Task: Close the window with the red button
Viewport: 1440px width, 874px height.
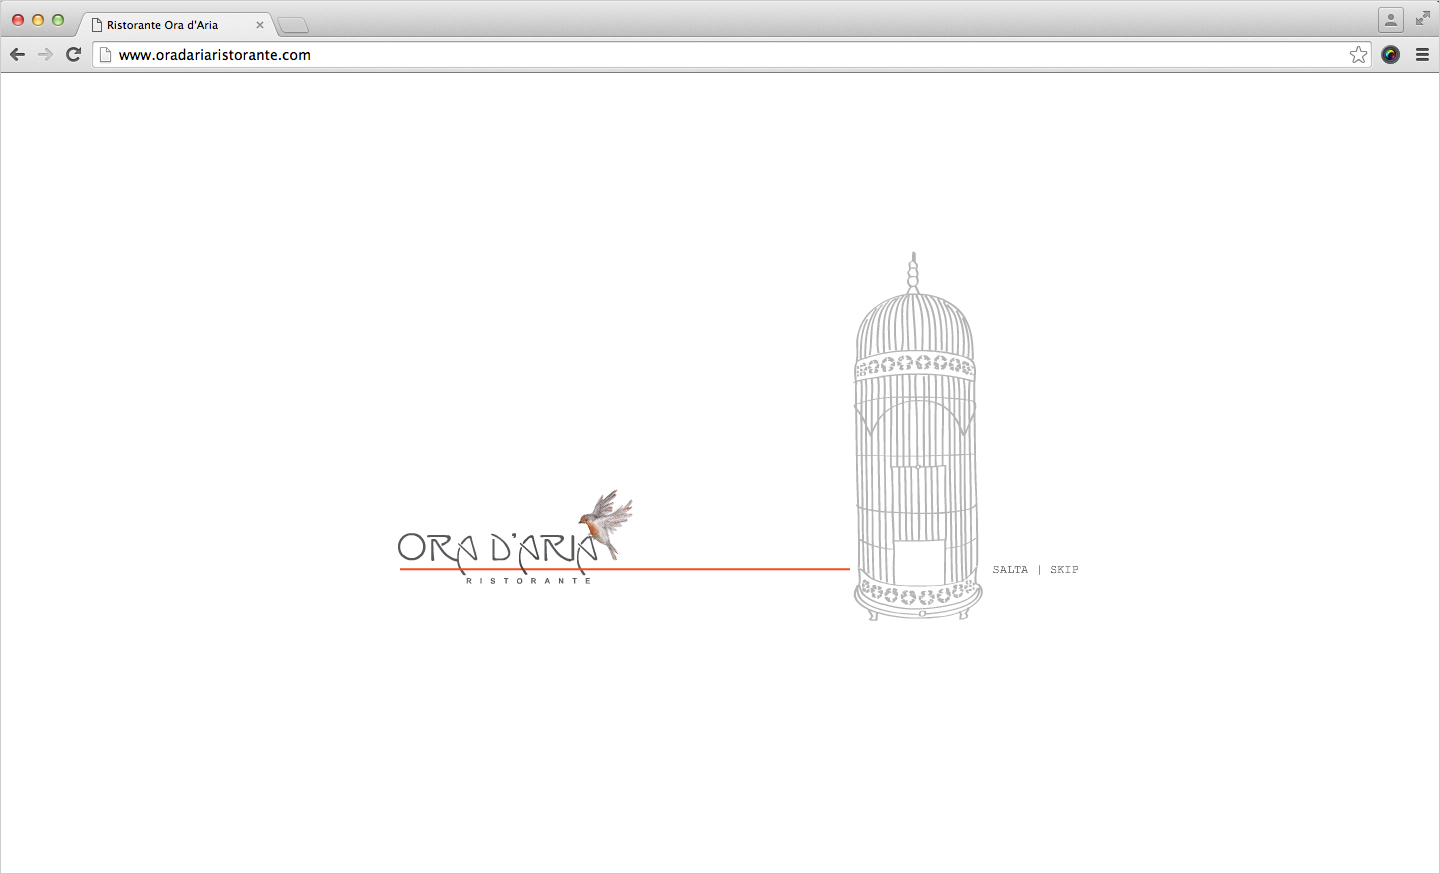Action: coord(18,20)
